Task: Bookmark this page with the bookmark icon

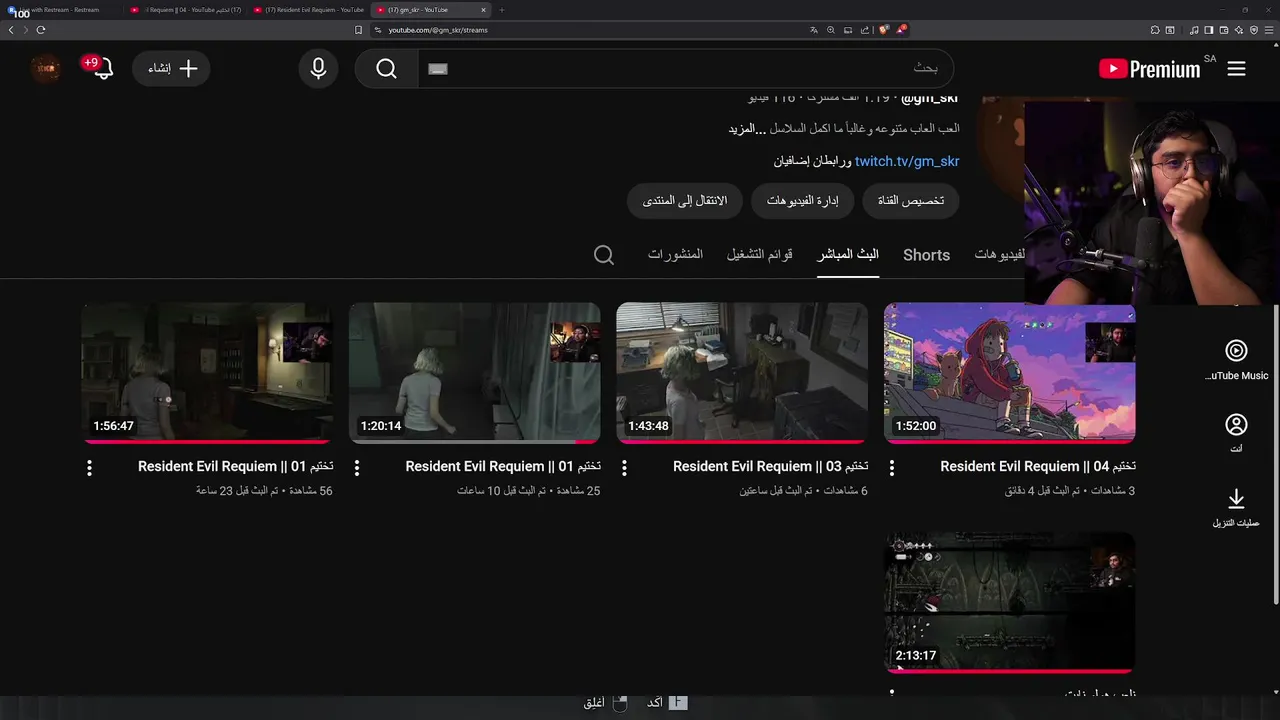Action: tap(358, 30)
